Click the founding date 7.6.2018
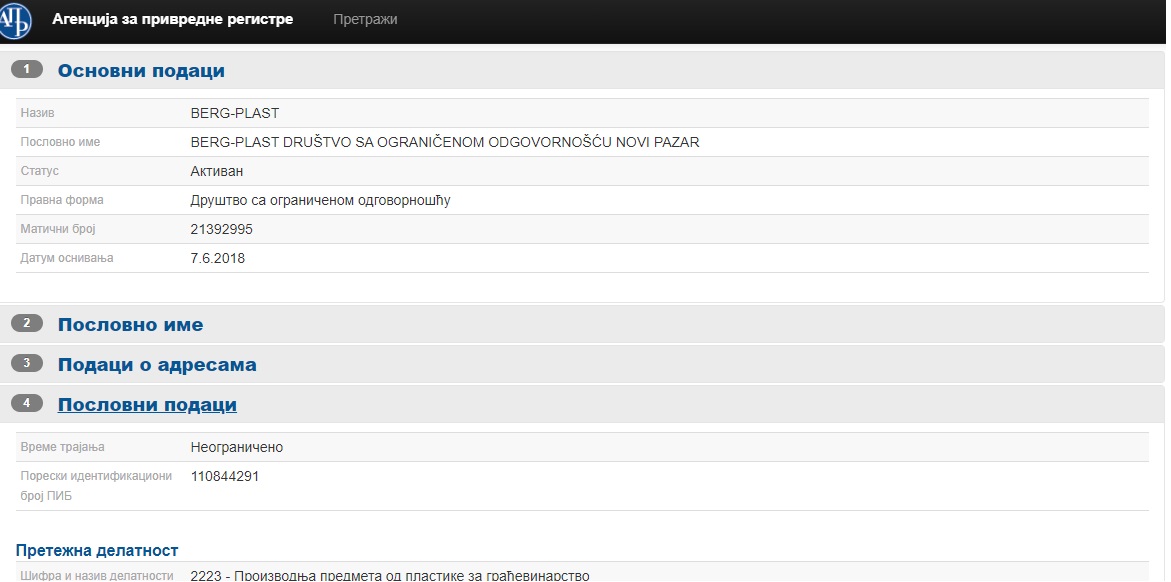Viewport: 1171px width, 582px height. tap(218, 258)
